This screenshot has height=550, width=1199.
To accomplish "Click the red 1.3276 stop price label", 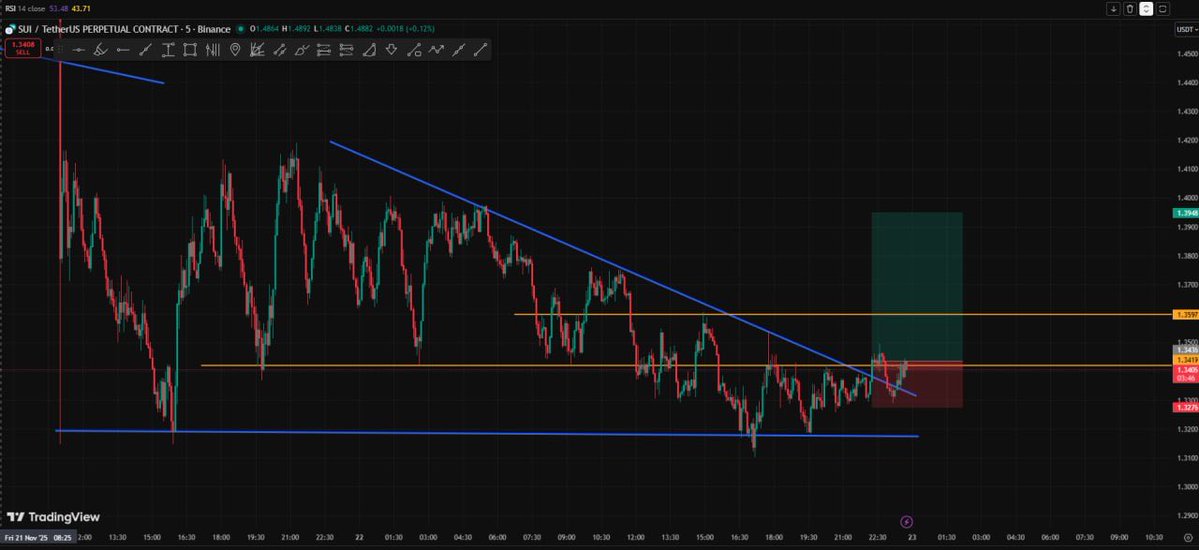I will (1186, 408).
